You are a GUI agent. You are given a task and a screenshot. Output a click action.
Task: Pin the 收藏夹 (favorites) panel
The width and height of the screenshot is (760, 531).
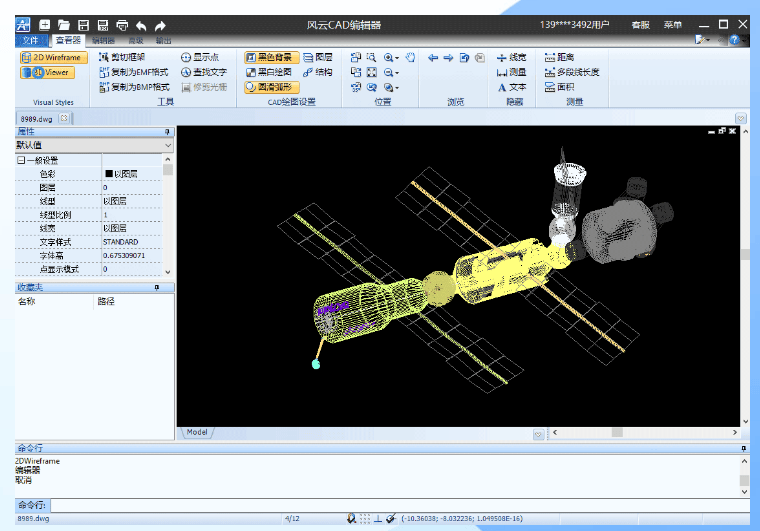tap(156, 287)
